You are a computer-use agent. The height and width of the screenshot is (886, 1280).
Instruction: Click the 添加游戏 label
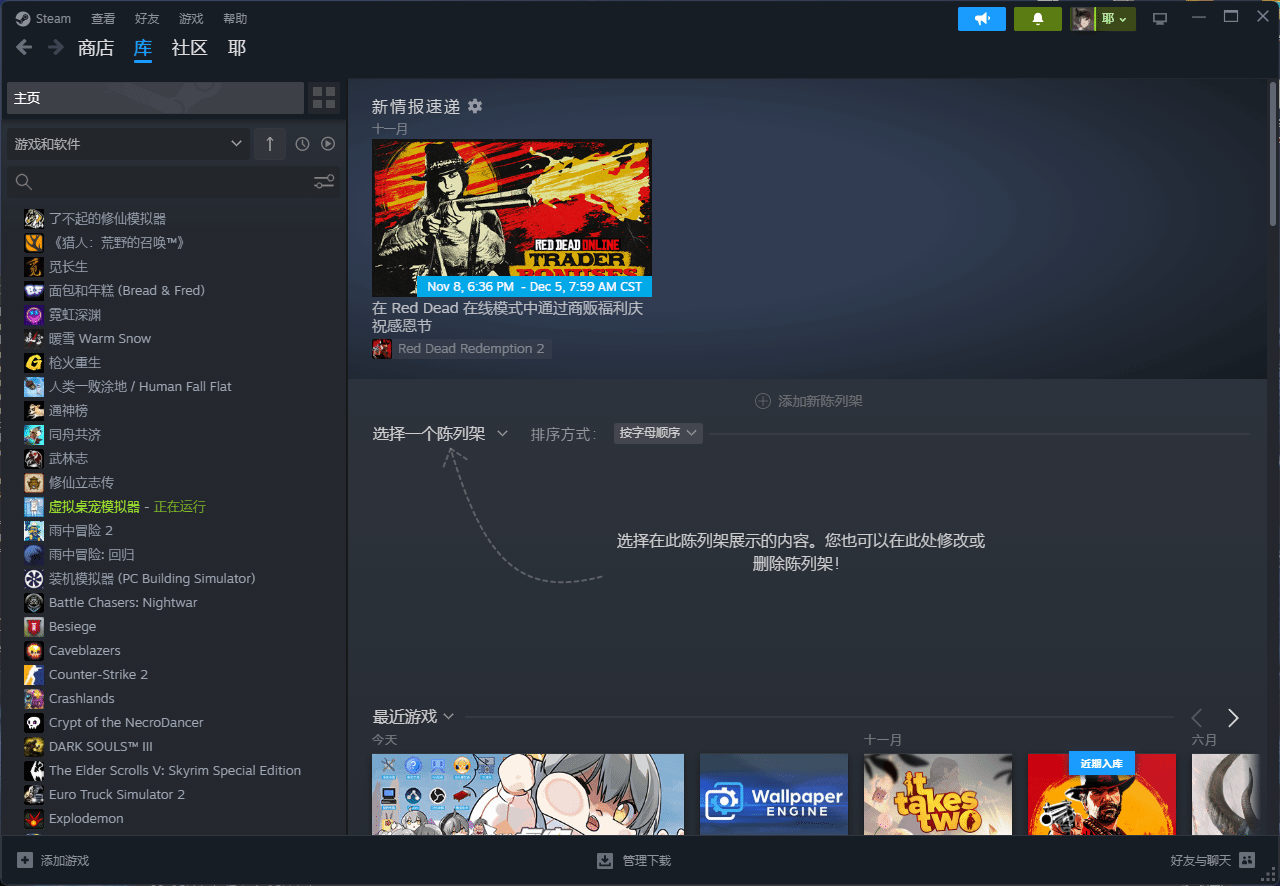[65, 861]
